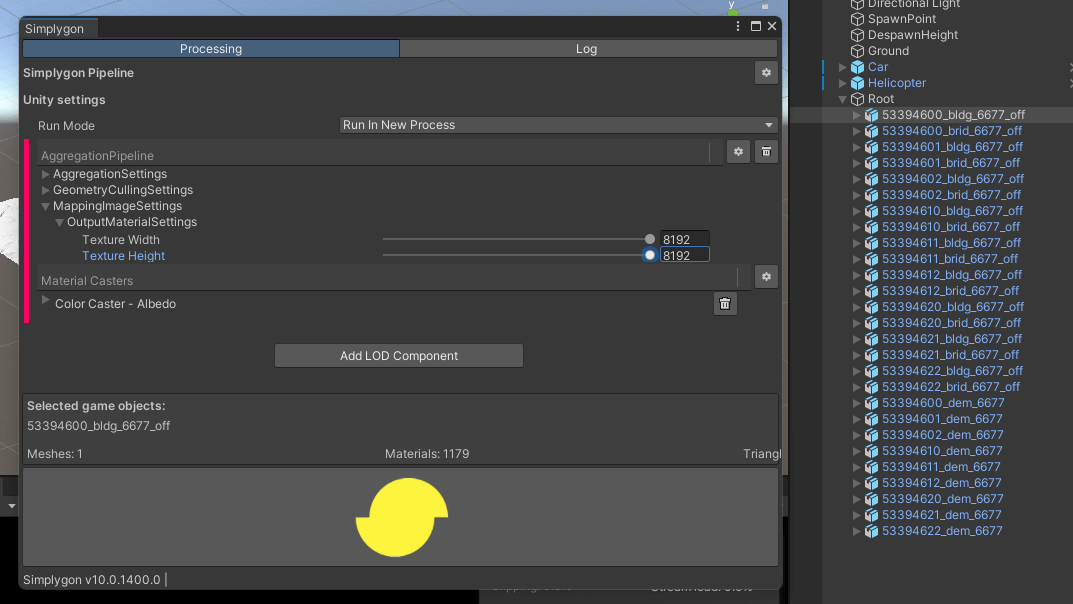
Task: Select 53394602_brid_6677_off in hierarchy
Action: click(951, 195)
